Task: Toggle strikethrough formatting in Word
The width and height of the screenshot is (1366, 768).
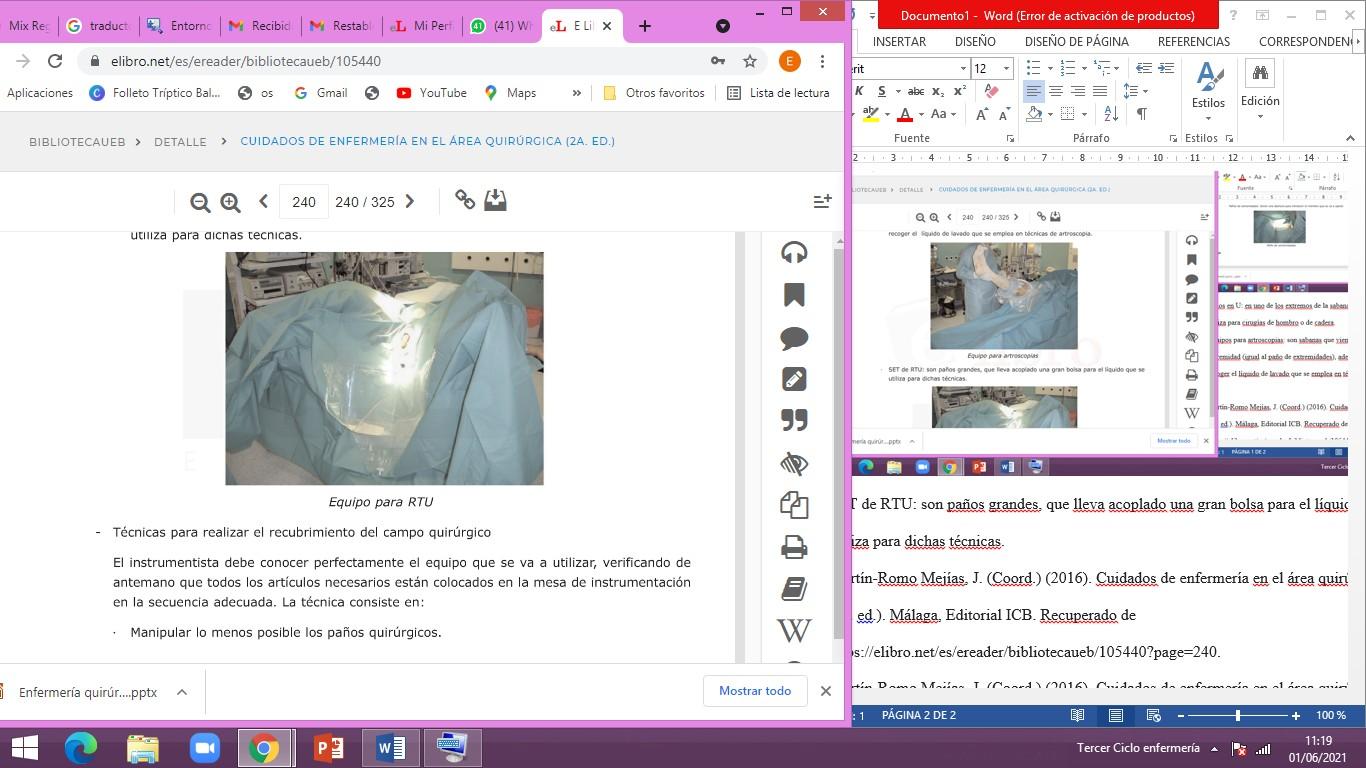Action: pos(915,91)
